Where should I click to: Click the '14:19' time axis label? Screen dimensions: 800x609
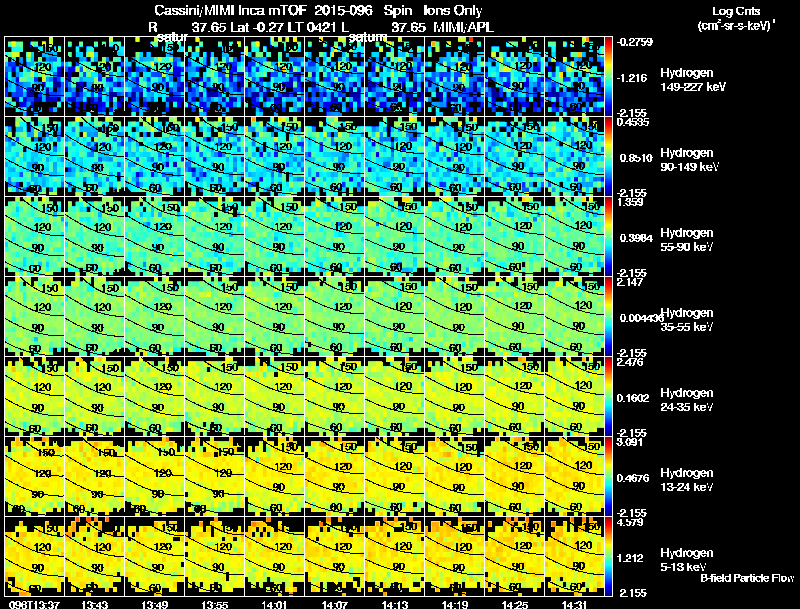tap(455, 604)
